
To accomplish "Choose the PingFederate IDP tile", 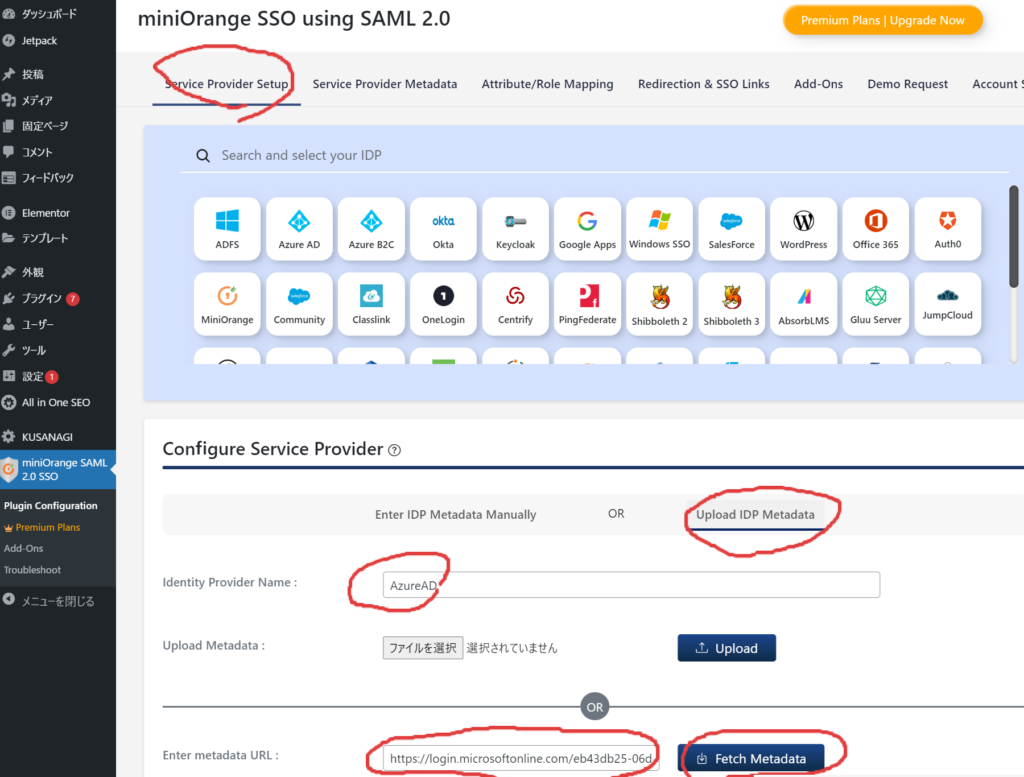I will pos(587,304).
